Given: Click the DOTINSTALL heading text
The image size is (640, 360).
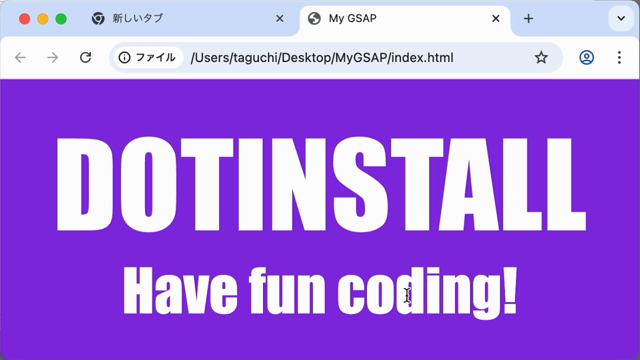Looking at the screenshot, I should pyautogui.click(x=321, y=184).
